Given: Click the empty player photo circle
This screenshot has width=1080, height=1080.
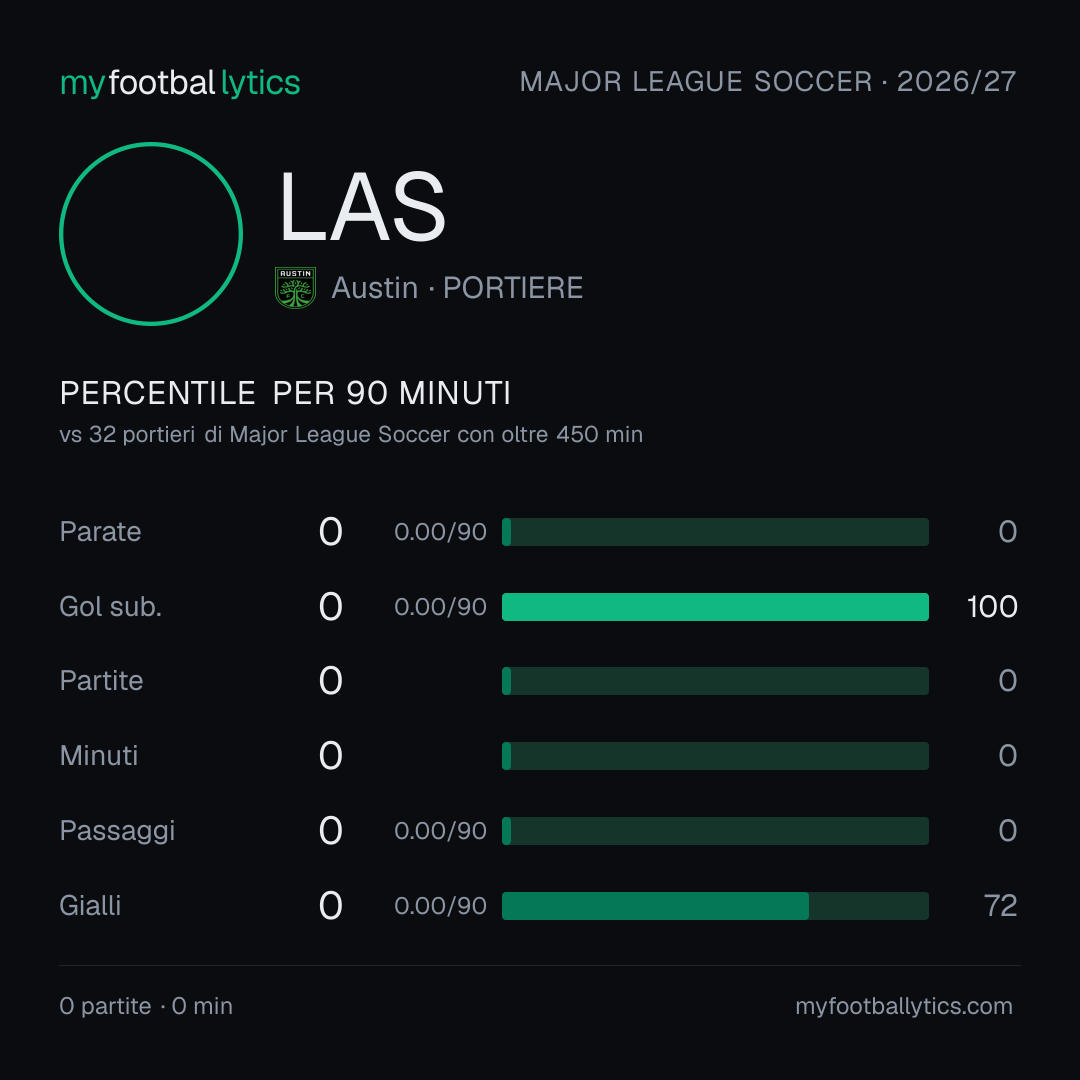Looking at the screenshot, I should [x=151, y=233].
